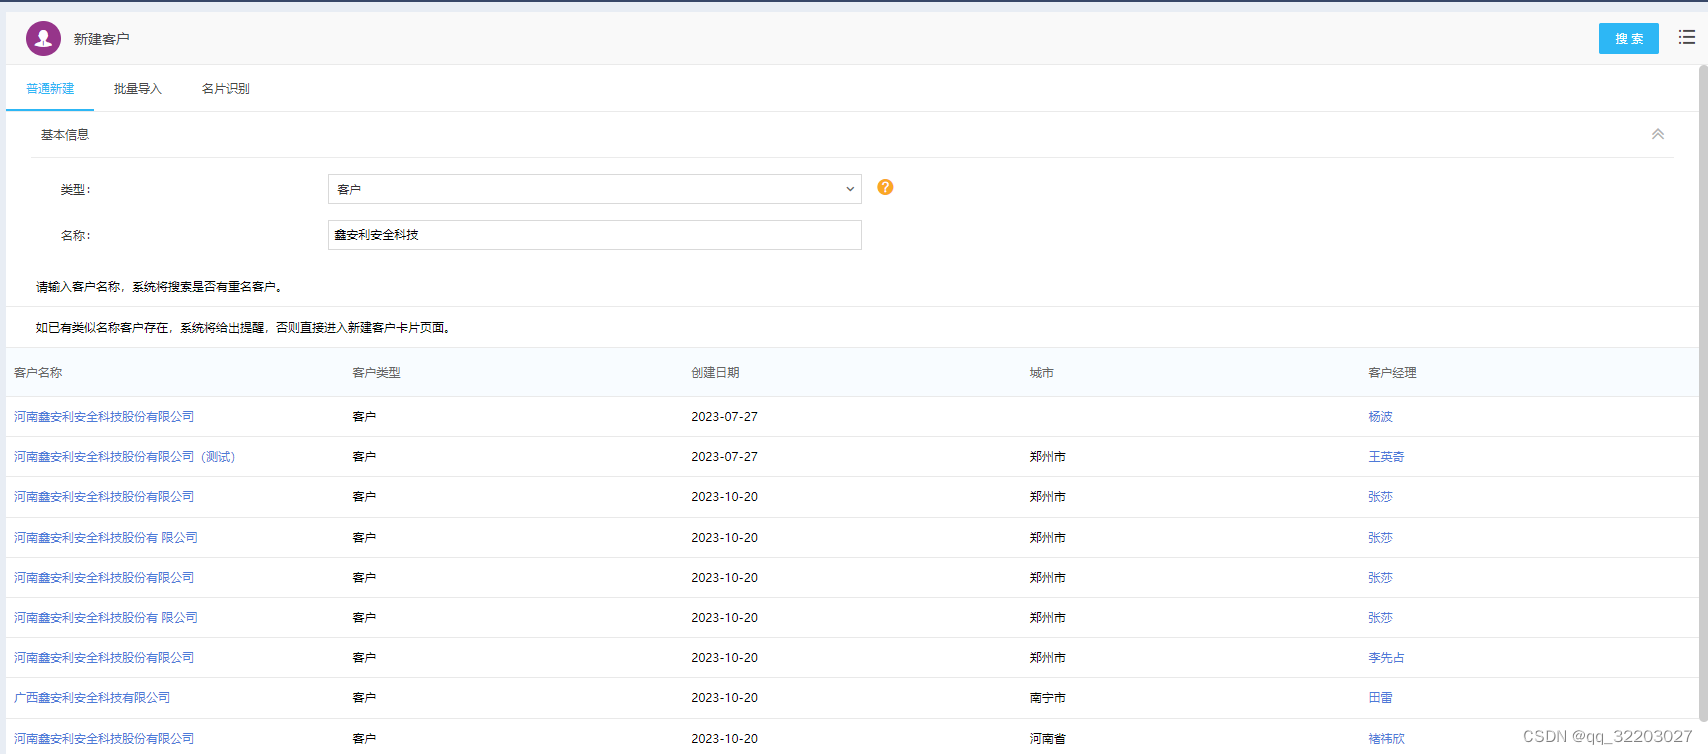Click the 客户名称 column header
1708x754 pixels.
[38, 372]
